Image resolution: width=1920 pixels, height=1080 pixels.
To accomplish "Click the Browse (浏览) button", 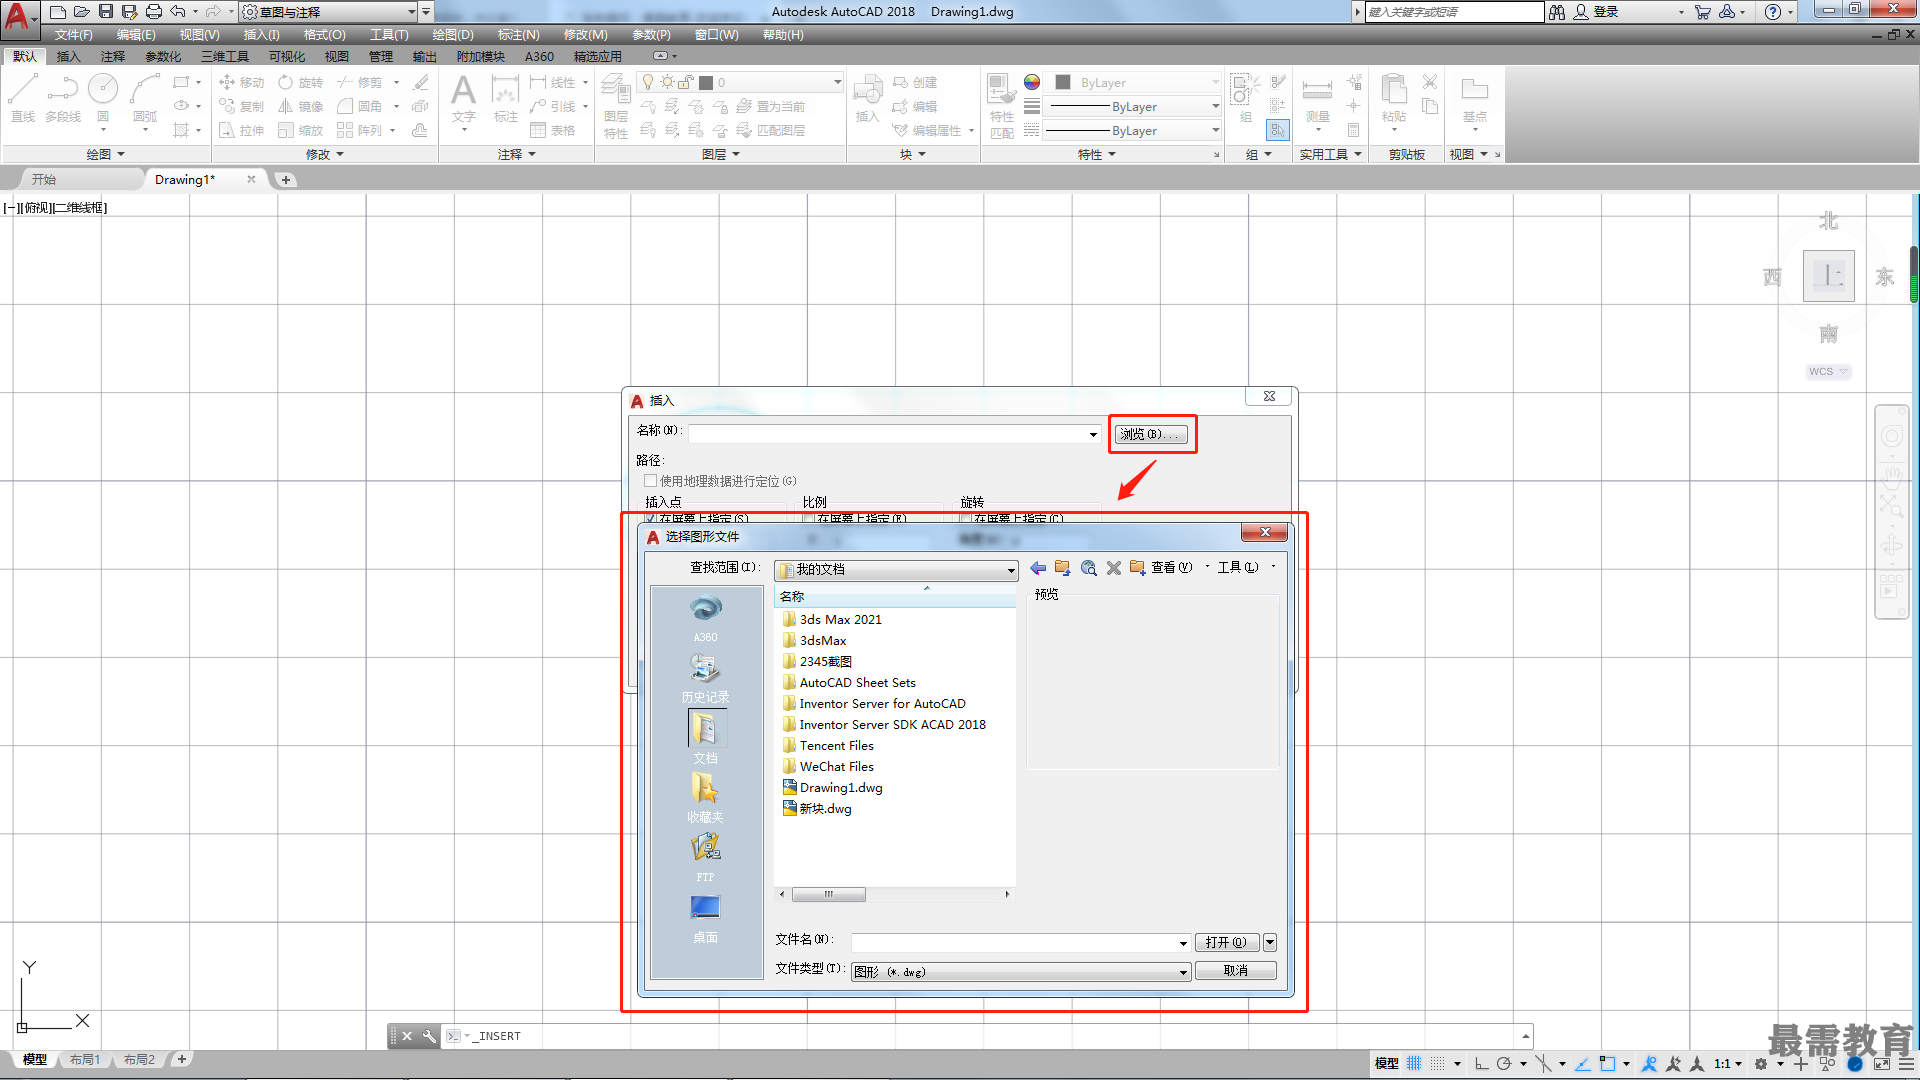I will (x=1150, y=434).
